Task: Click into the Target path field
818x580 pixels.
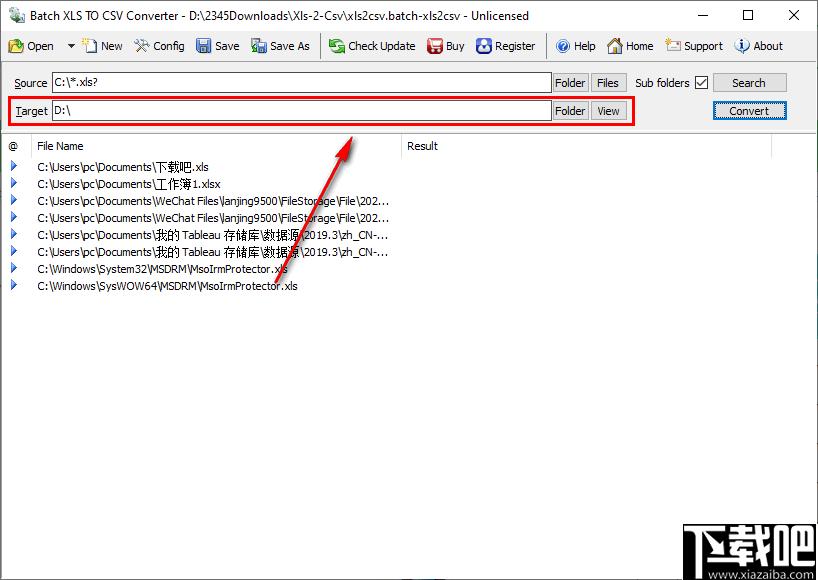Action: (302, 111)
